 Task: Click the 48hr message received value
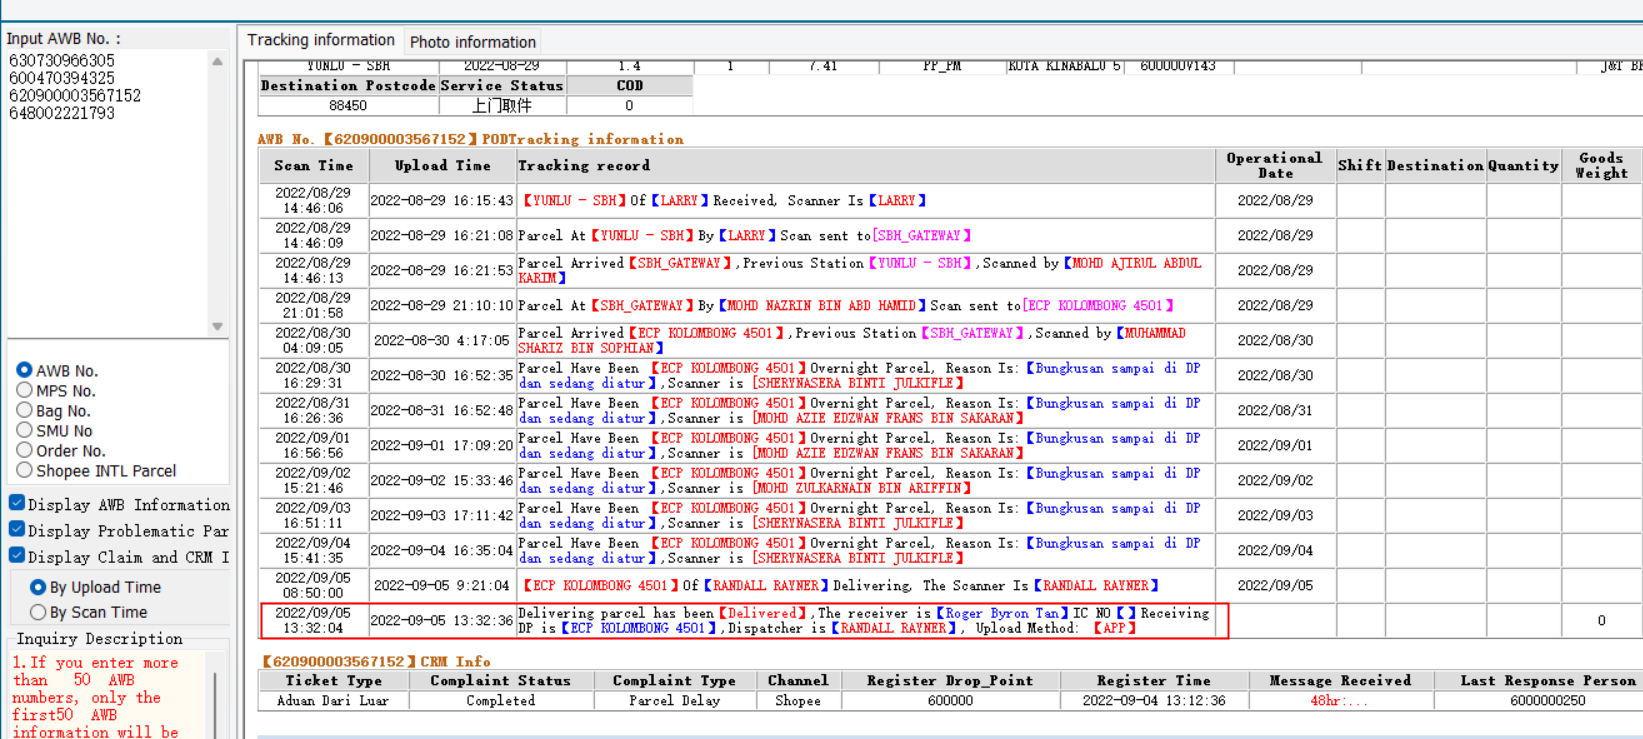coord(1338,701)
